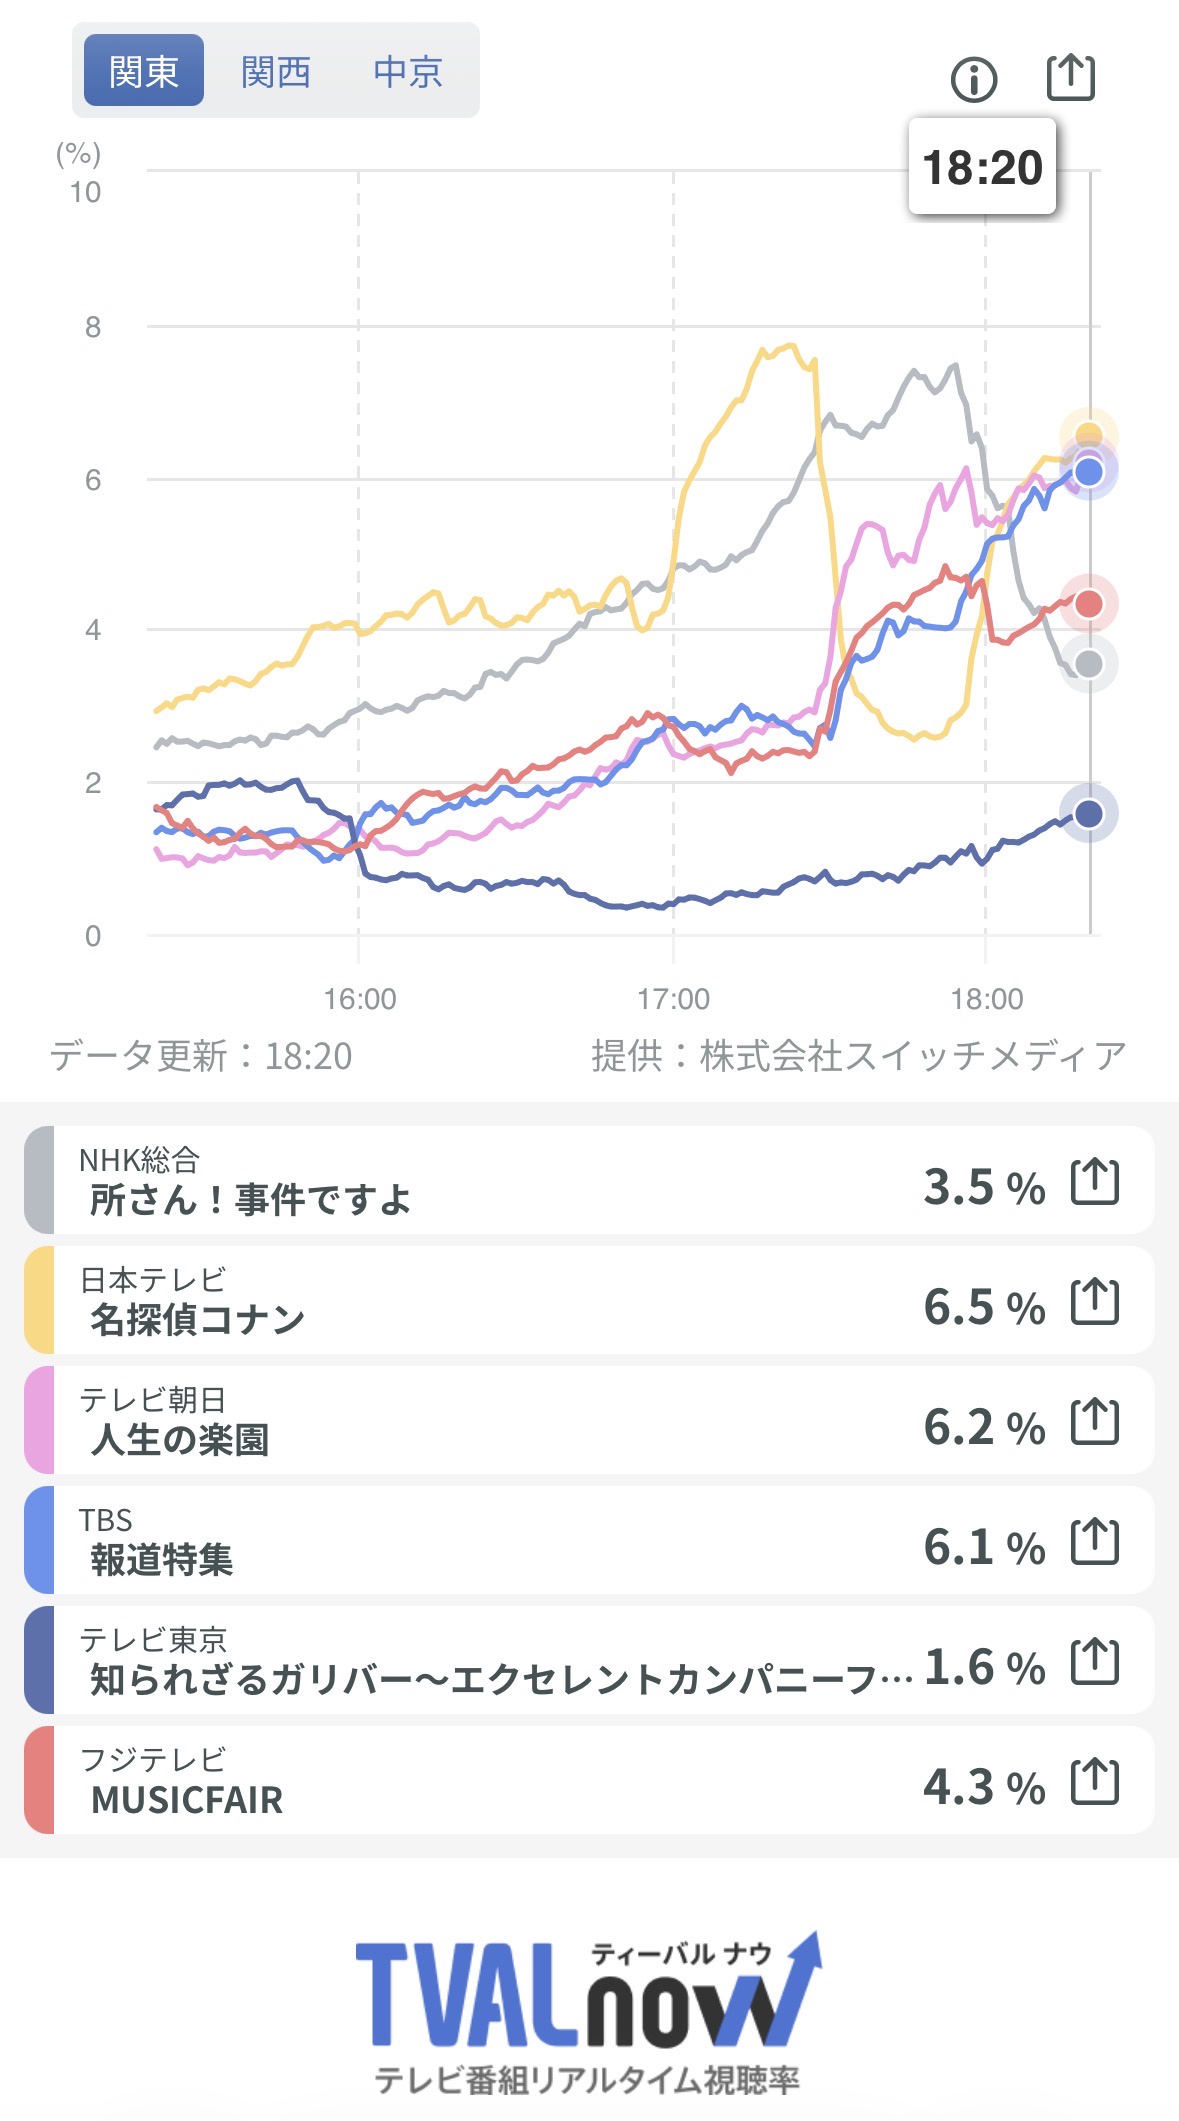Share the テレビ東京 program rating
Image resolution: width=1179 pixels, height=2121 pixels.
pyautogui.click(x=1094, y=1662)
